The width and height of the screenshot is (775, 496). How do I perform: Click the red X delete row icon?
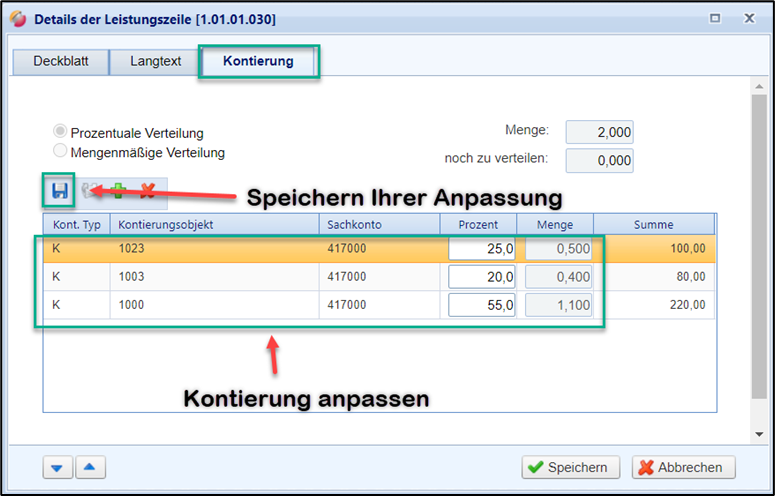click(147, 191)
